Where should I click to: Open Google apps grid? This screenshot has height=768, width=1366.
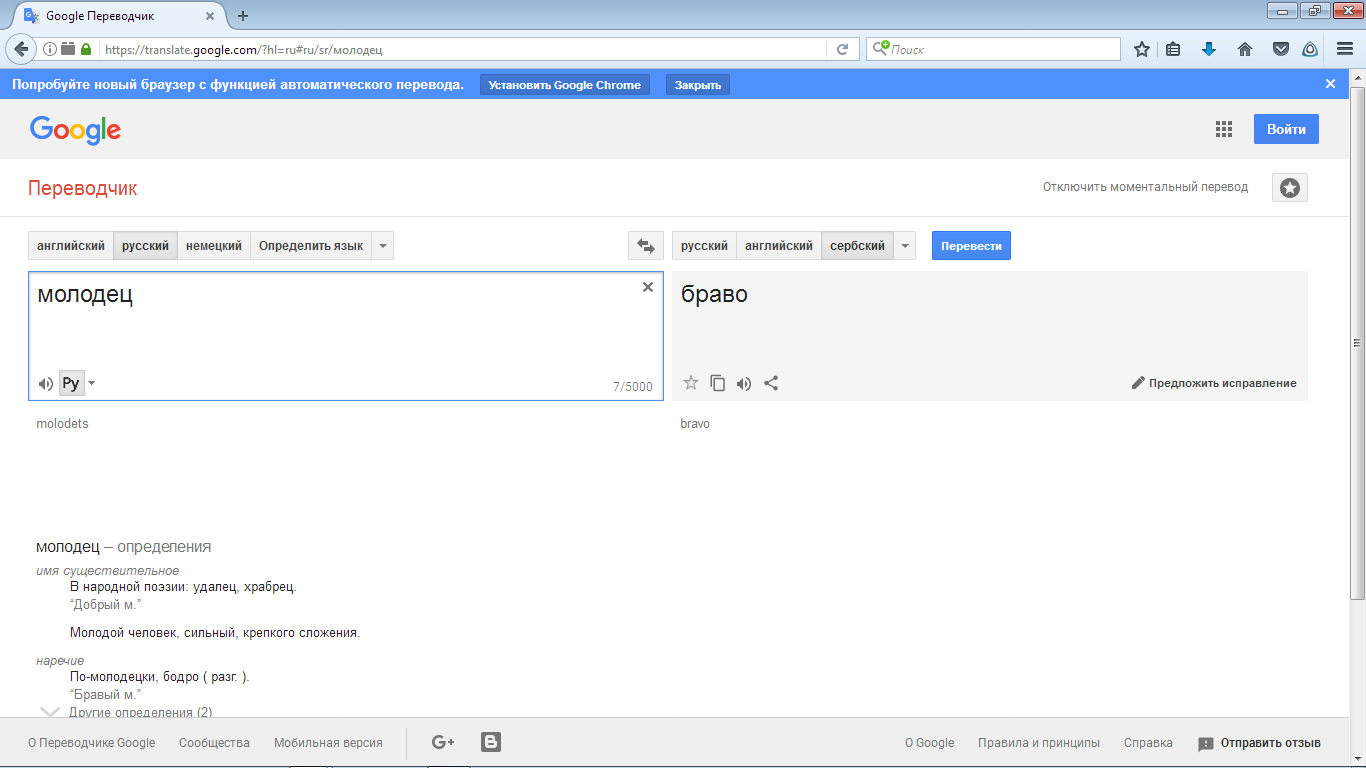(x=1224, y=129)
